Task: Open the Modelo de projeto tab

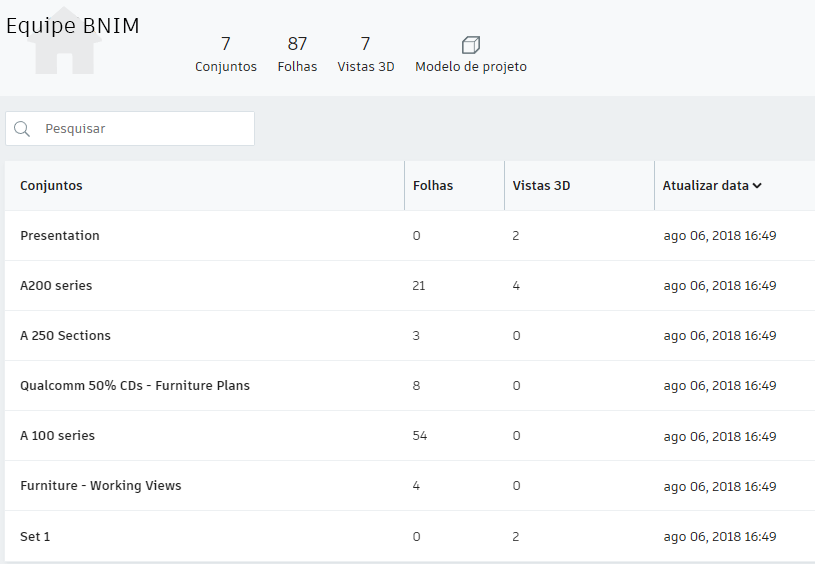Action: pyautogui.click(x=471, y=67)
